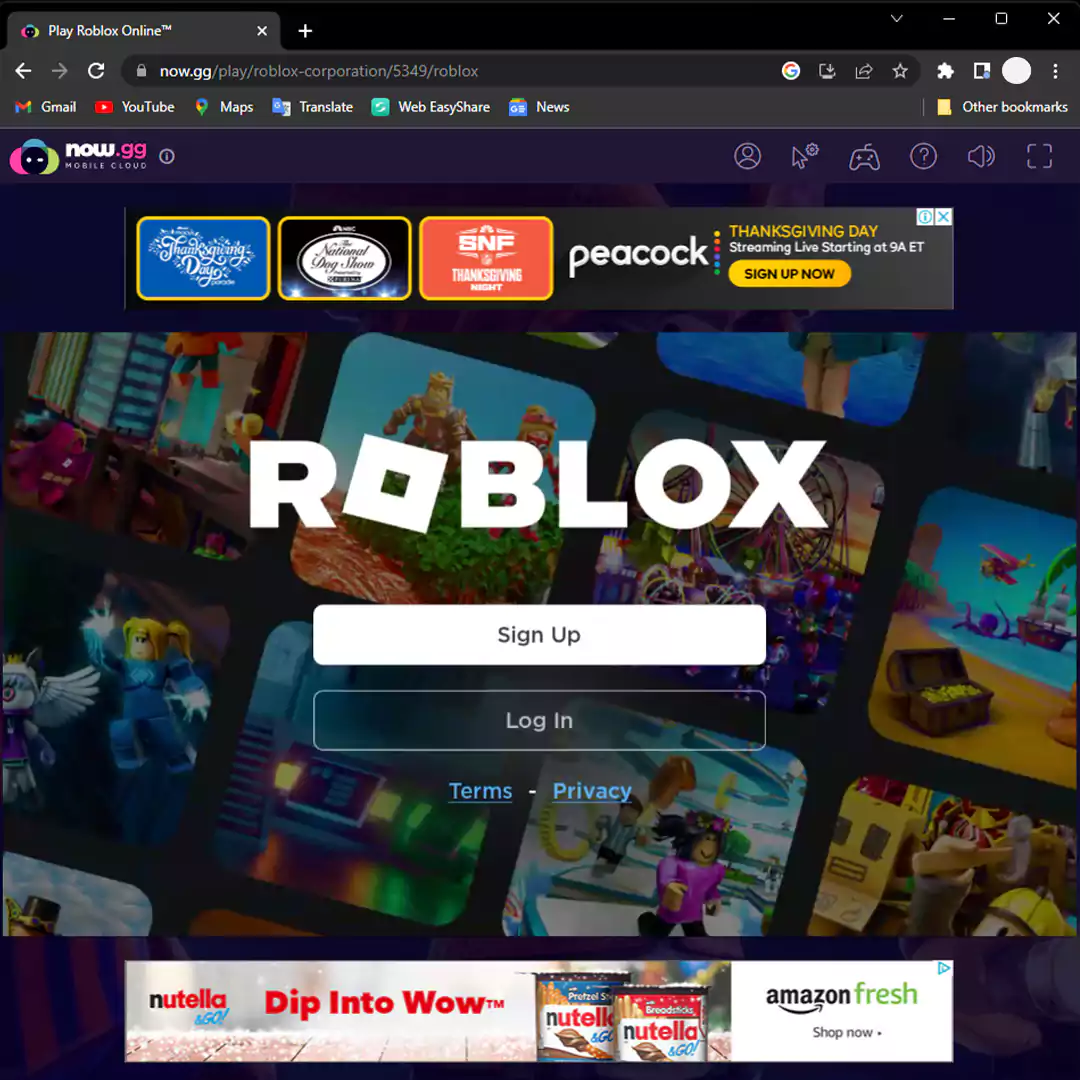This screenshot has height=1080, width=1080.
Task: Open the Chrome three-dot menu
Action: (x=1055, y=71)
